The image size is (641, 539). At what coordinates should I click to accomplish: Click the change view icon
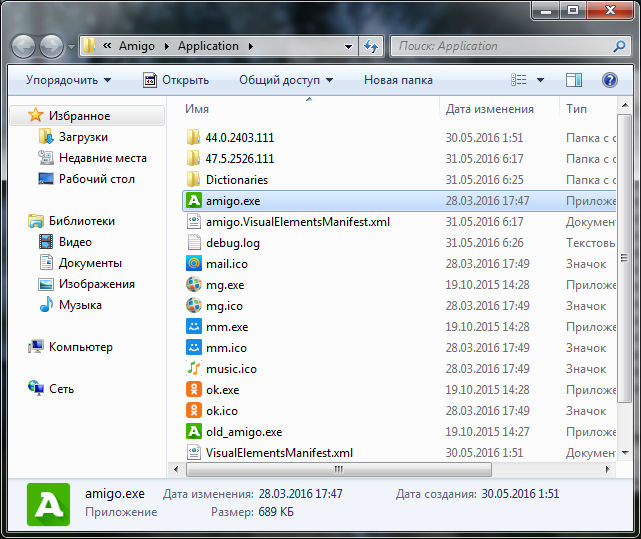[519, 80]
